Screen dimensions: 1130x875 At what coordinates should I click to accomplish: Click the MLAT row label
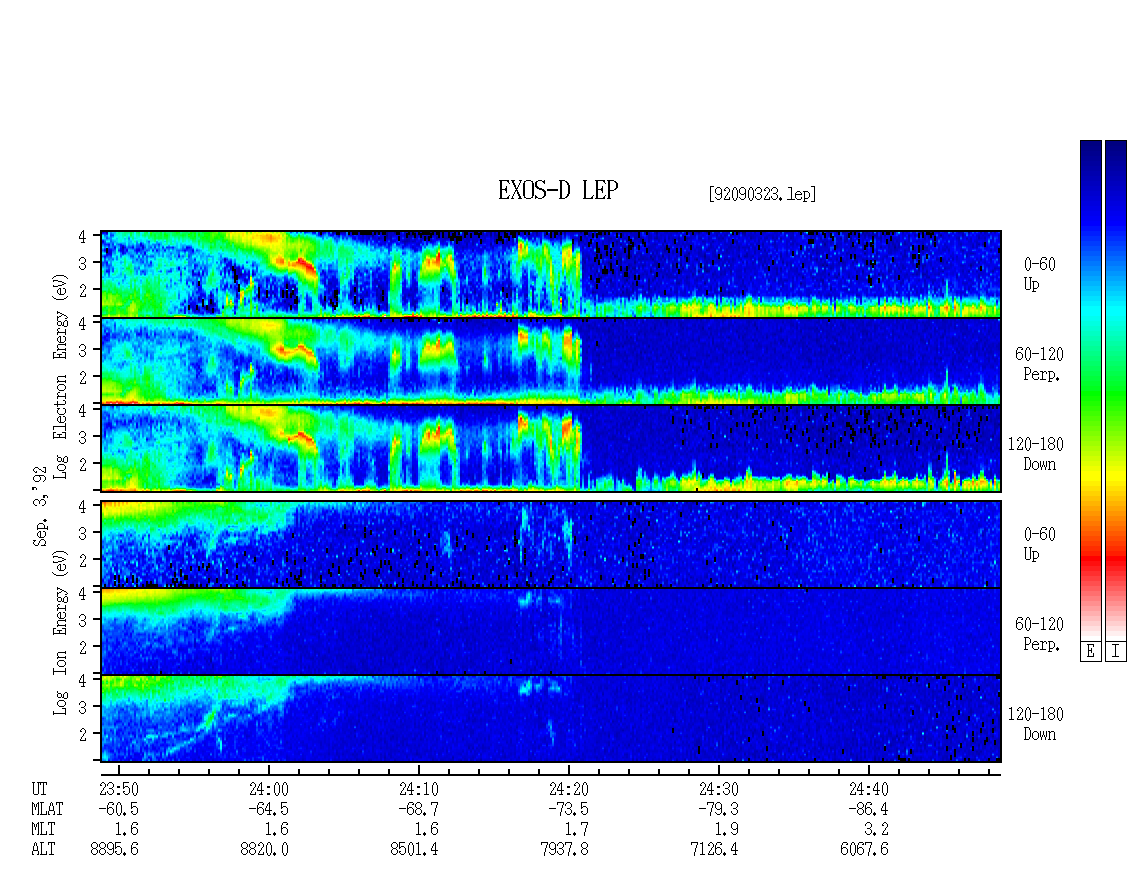pos(47,809)
